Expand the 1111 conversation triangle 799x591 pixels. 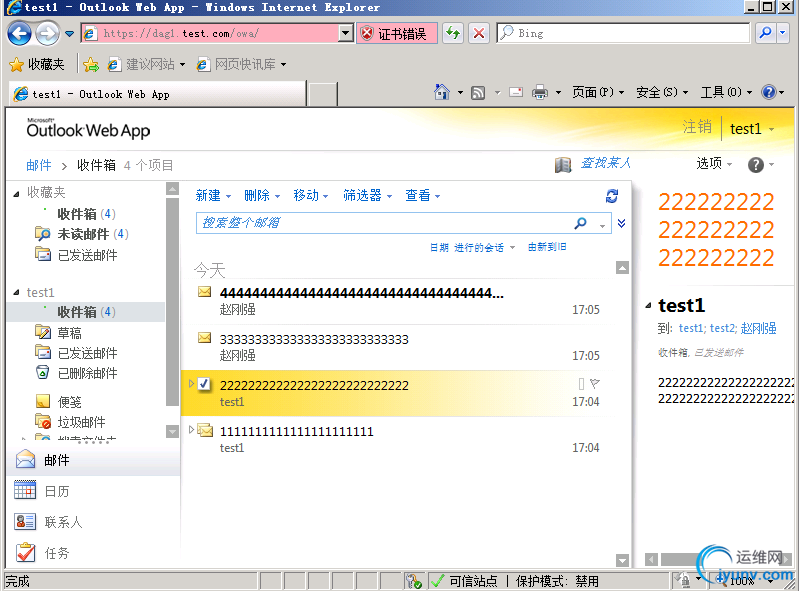tap(192, 429)
